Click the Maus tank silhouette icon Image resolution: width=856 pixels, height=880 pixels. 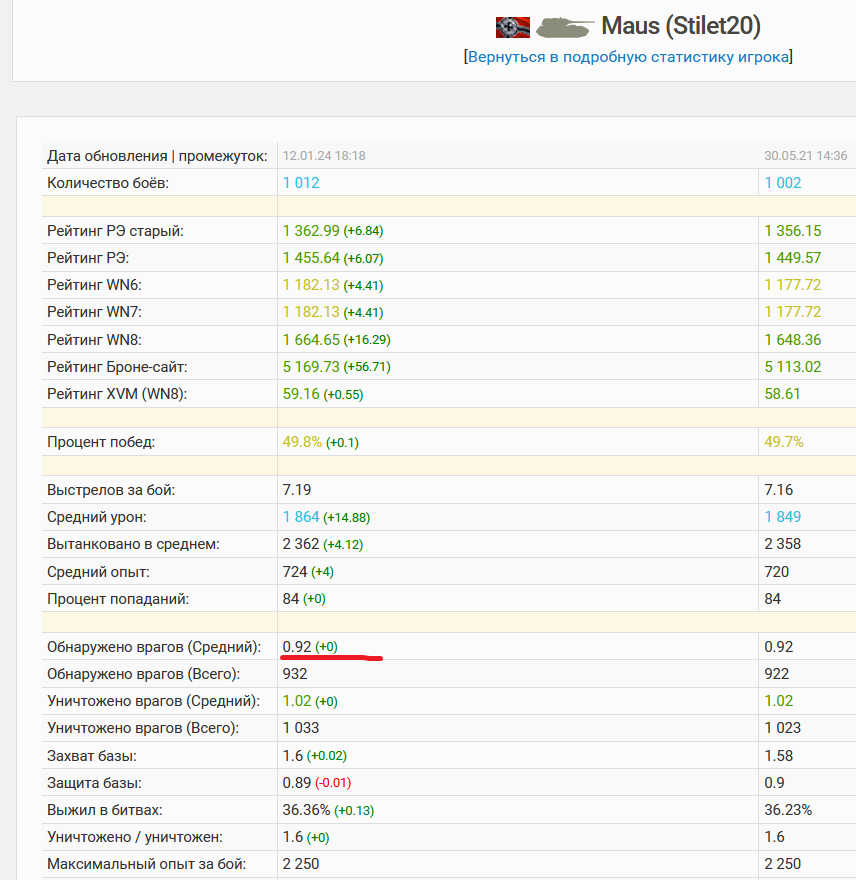[563, 27]
